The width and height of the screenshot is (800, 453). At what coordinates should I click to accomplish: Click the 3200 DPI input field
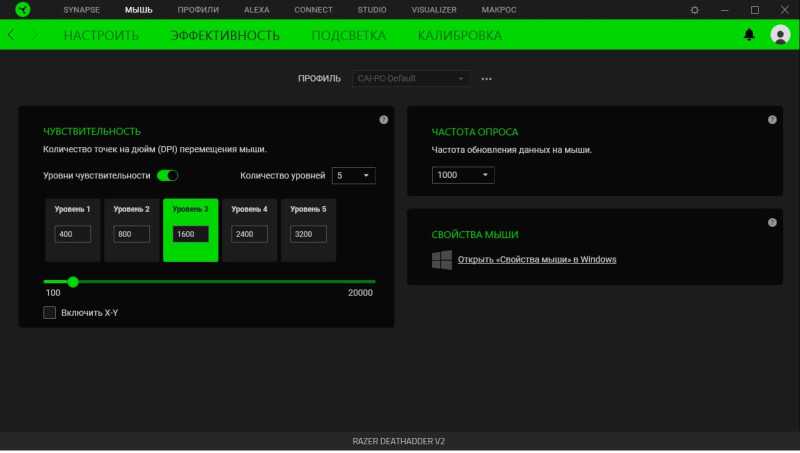point(308,234)
